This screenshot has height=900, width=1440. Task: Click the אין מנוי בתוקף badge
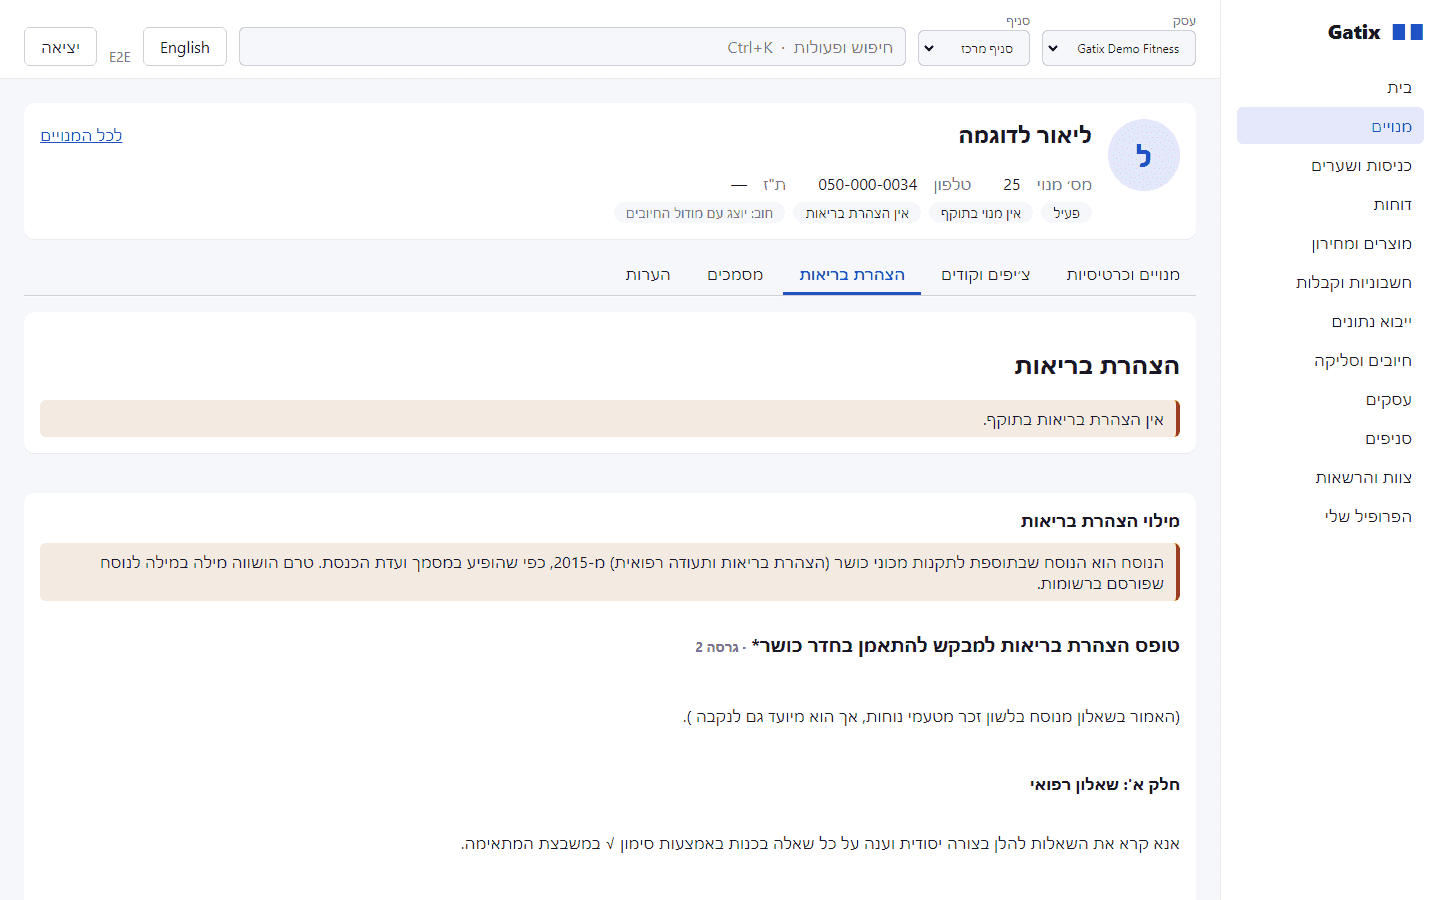coord(981,213)
